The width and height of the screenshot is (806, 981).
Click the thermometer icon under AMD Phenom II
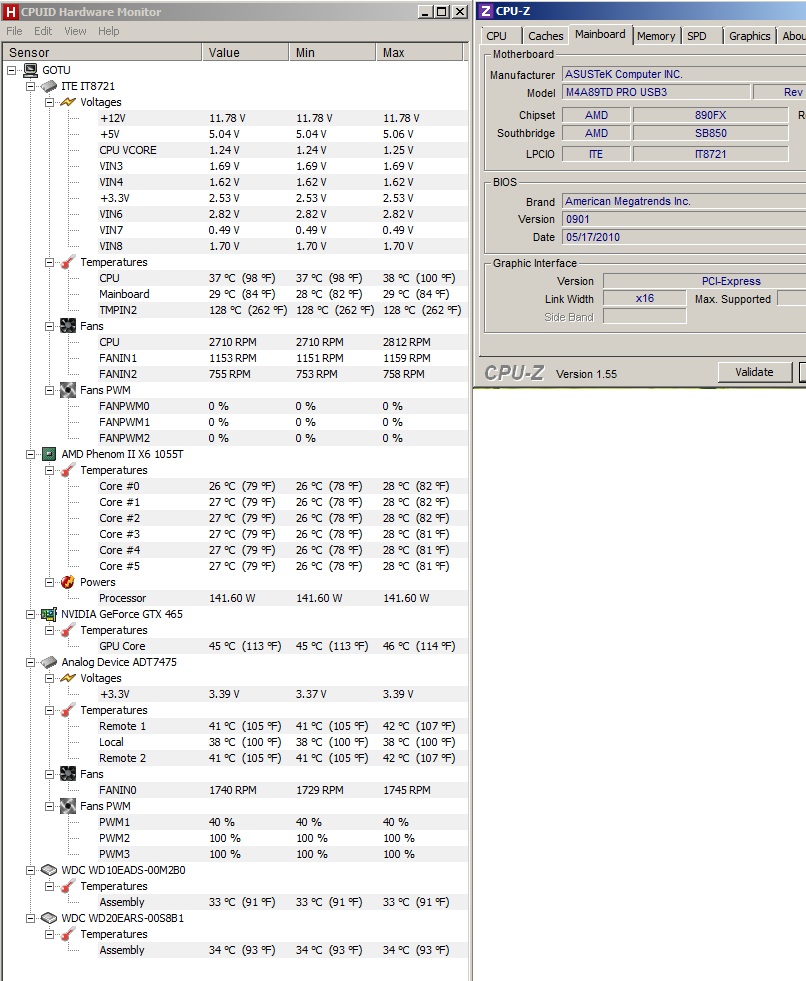click(68, 470)
